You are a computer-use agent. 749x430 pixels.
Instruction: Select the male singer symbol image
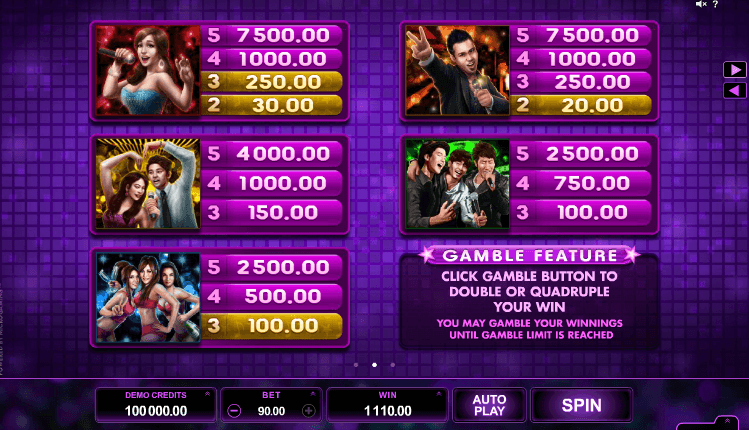point(457,70)
